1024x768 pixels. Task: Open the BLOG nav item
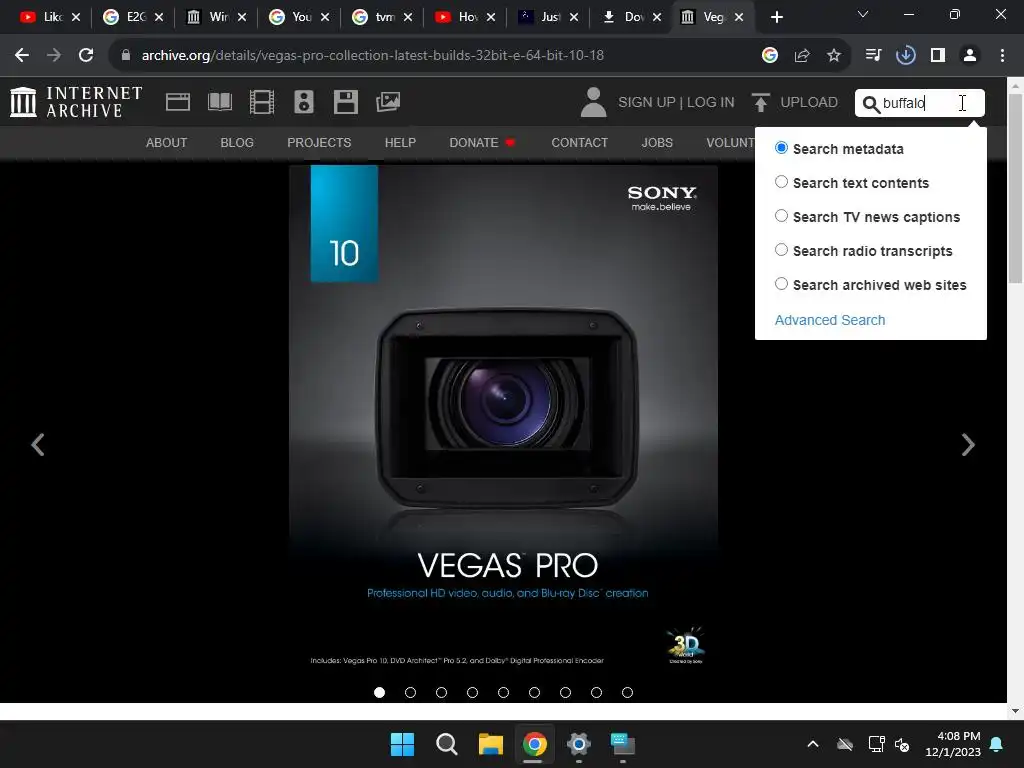[237, 142]
